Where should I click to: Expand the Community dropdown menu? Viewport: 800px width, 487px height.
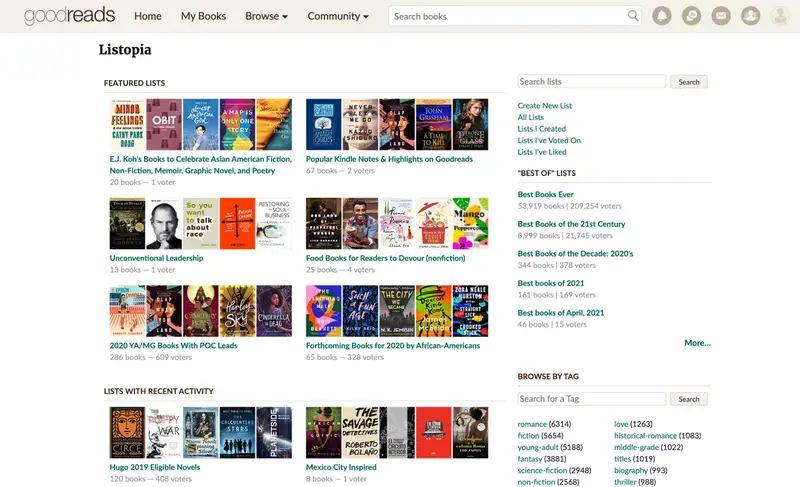pyautogui.click(x=338, y=16)
